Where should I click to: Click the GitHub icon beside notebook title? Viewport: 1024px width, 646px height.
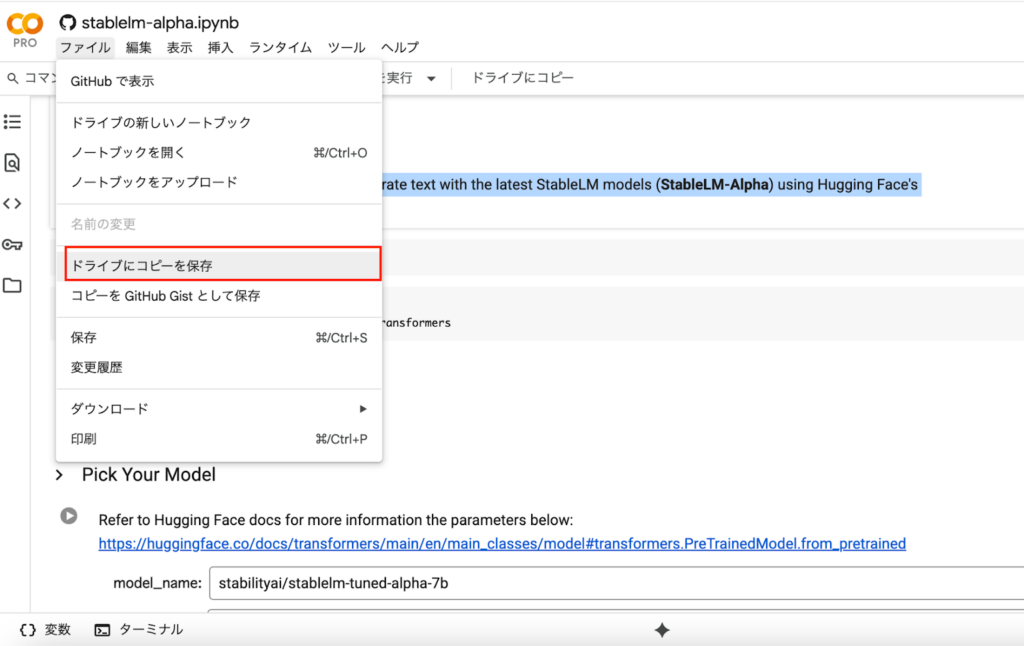[x=67, y=23]
